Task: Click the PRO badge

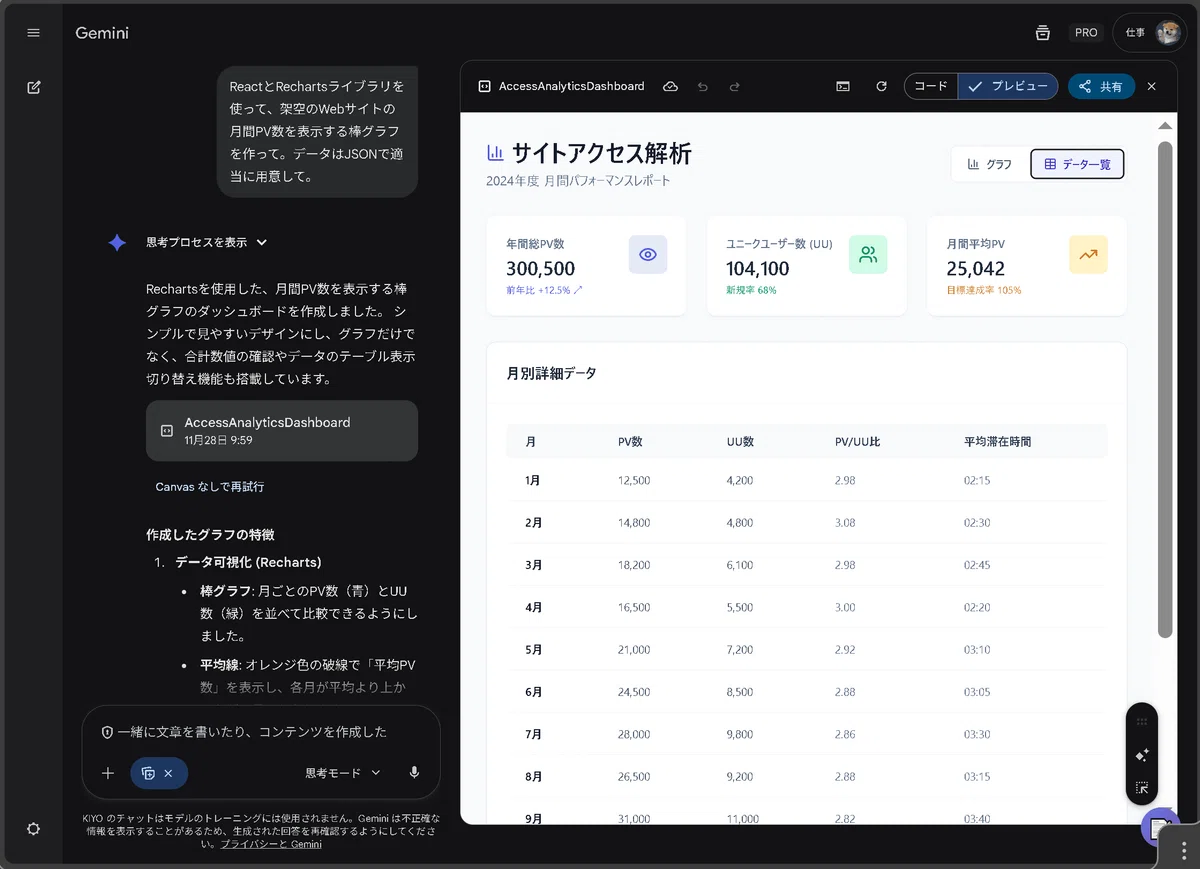Action: [1086, 33]
